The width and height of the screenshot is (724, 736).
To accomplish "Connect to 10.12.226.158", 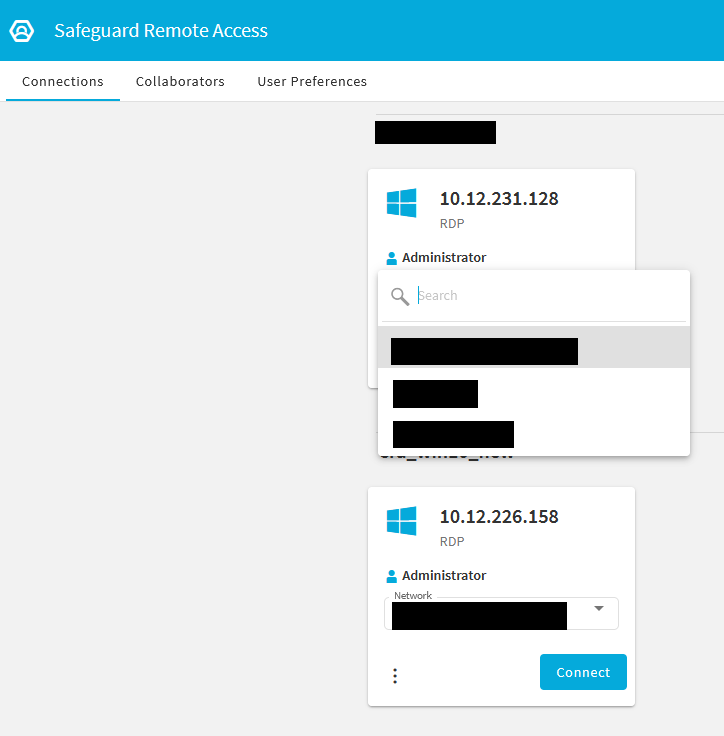I will click(x=583, y=672).
